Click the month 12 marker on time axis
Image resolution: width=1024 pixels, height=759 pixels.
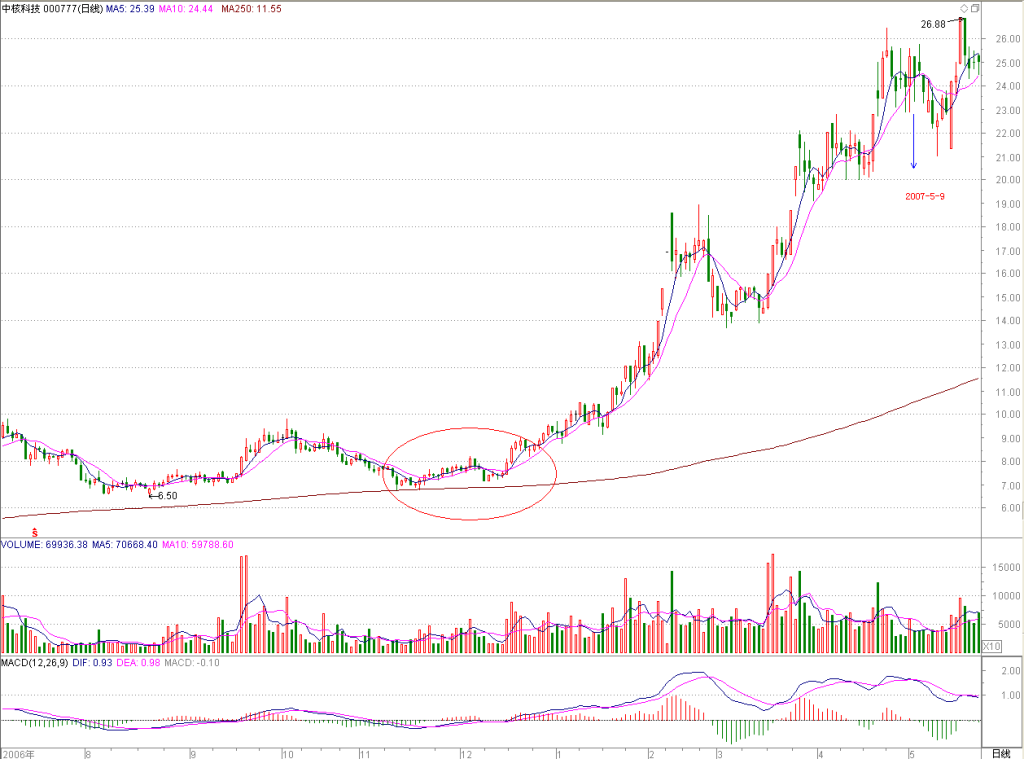[x=466, y=754]
